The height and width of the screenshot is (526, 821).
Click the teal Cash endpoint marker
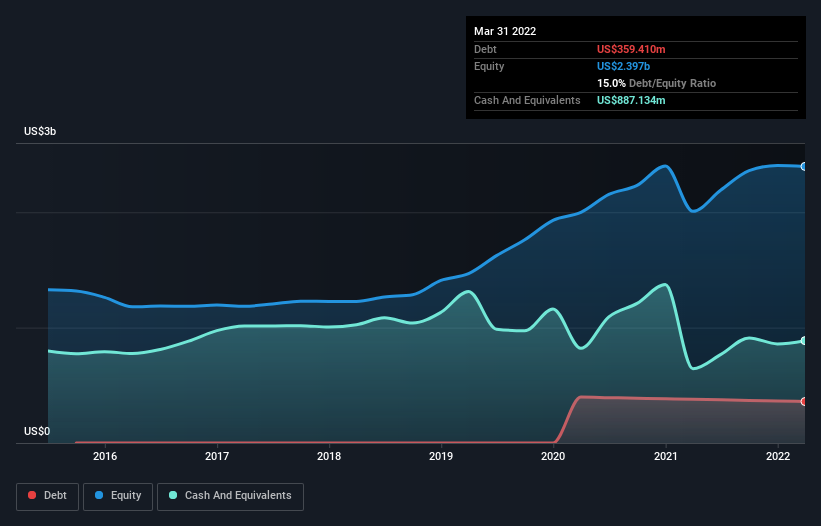pos(804,341)
